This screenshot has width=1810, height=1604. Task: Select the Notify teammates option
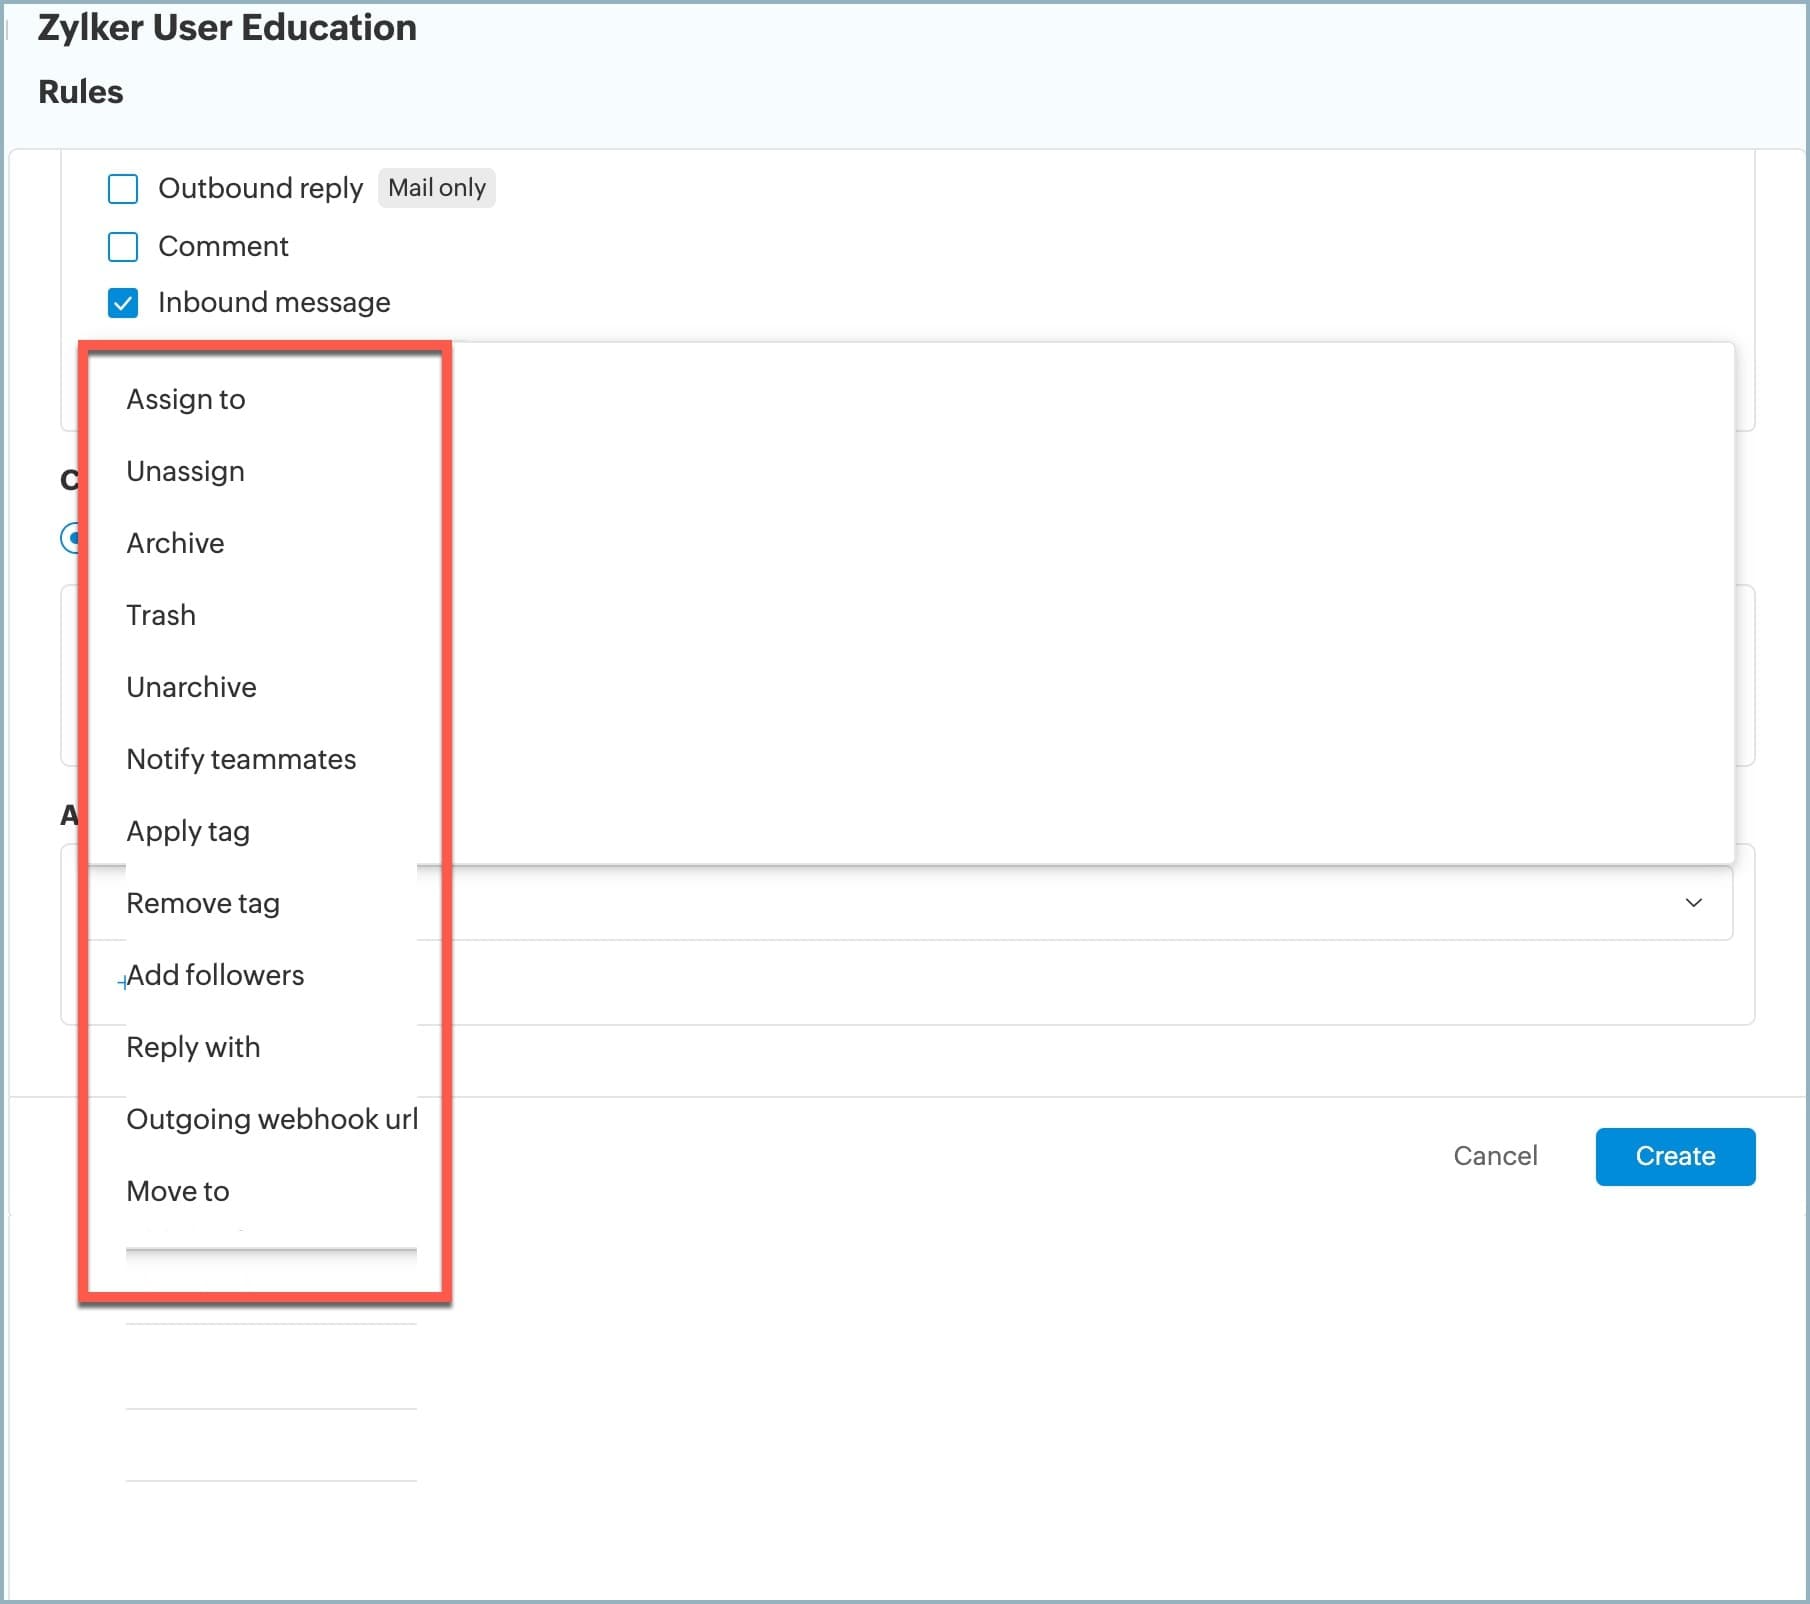coord(241,759)
